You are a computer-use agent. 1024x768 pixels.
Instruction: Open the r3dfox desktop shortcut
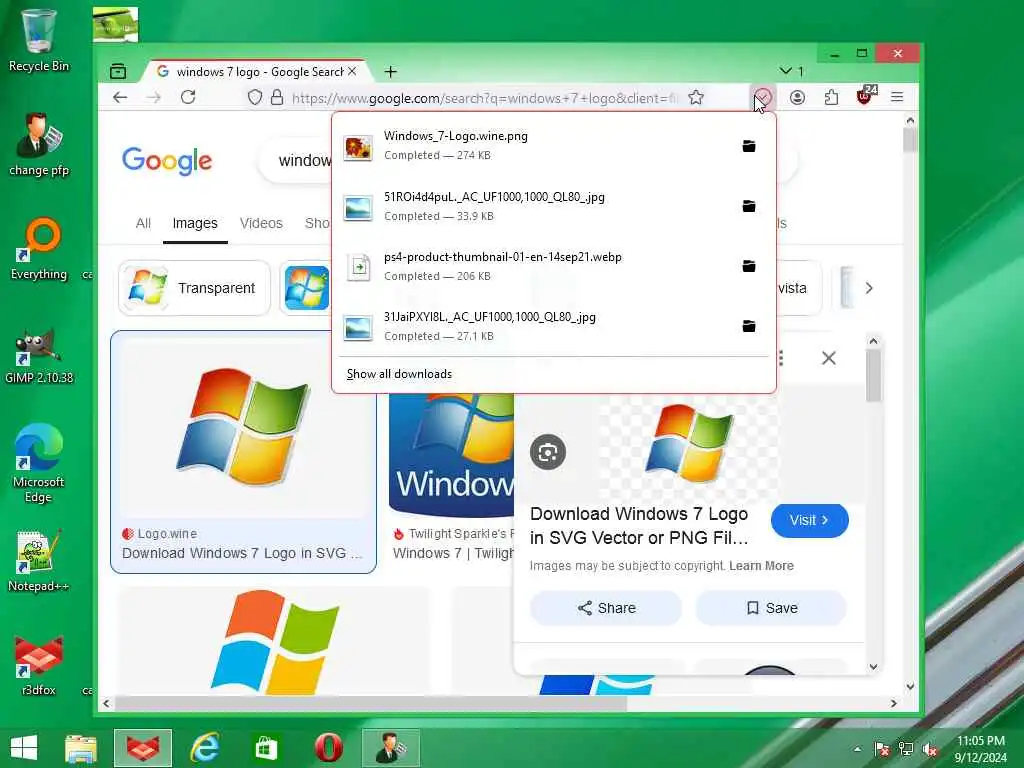[x=39, y=665]
